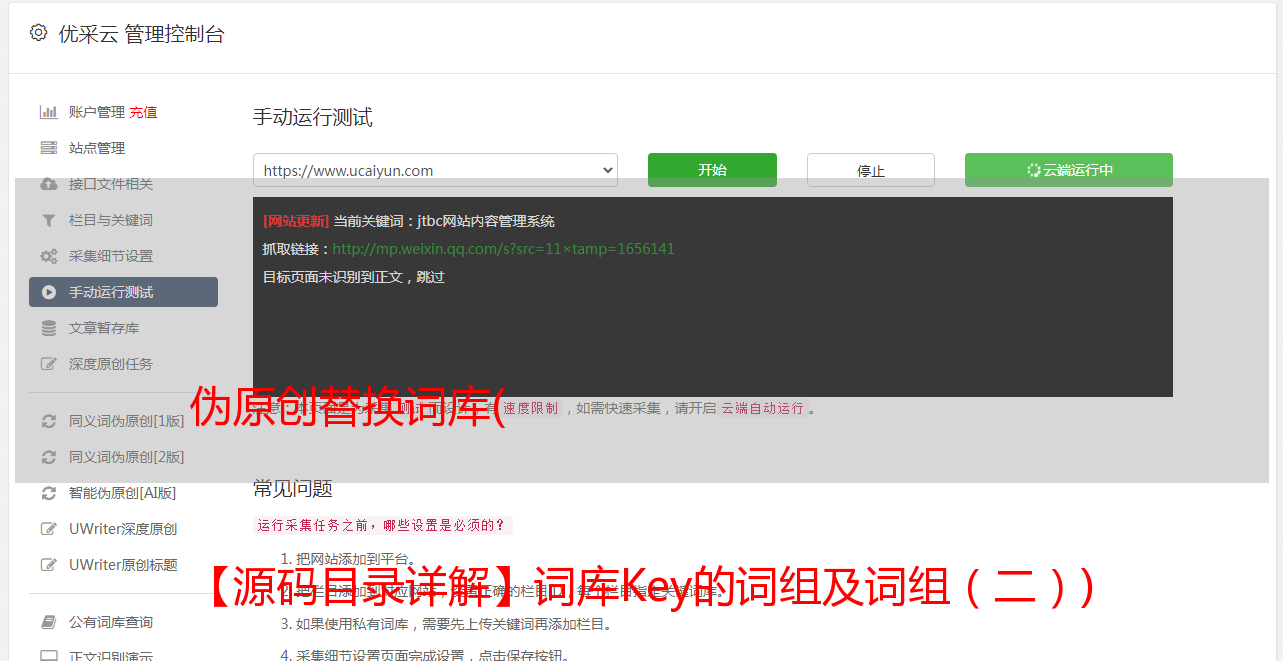Click the 栏目与关键词 filter icon
1283x661 pixels.
click(x=48, y=220)
